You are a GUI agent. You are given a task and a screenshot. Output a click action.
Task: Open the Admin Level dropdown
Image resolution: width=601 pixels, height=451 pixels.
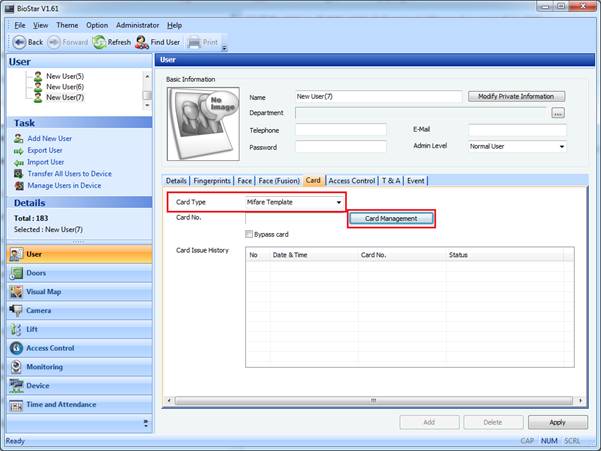(x=561, y=146)
